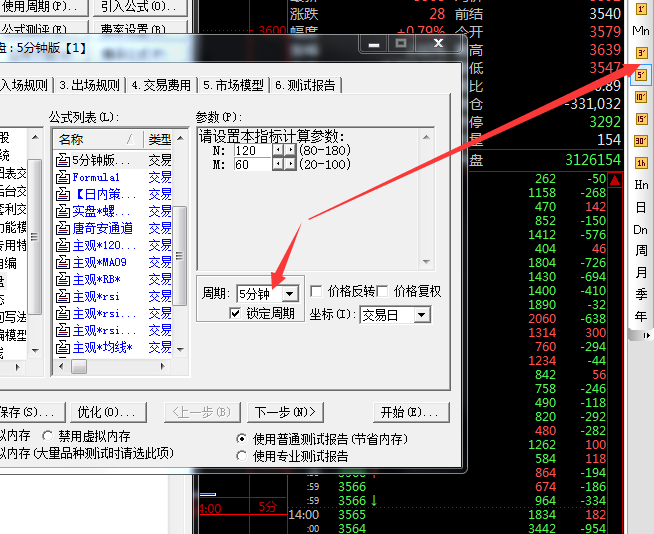The width and height of the screenshot is (654, 534).
Task: Select the 1-hour period icon in sidebar
Action: [641, 163]
